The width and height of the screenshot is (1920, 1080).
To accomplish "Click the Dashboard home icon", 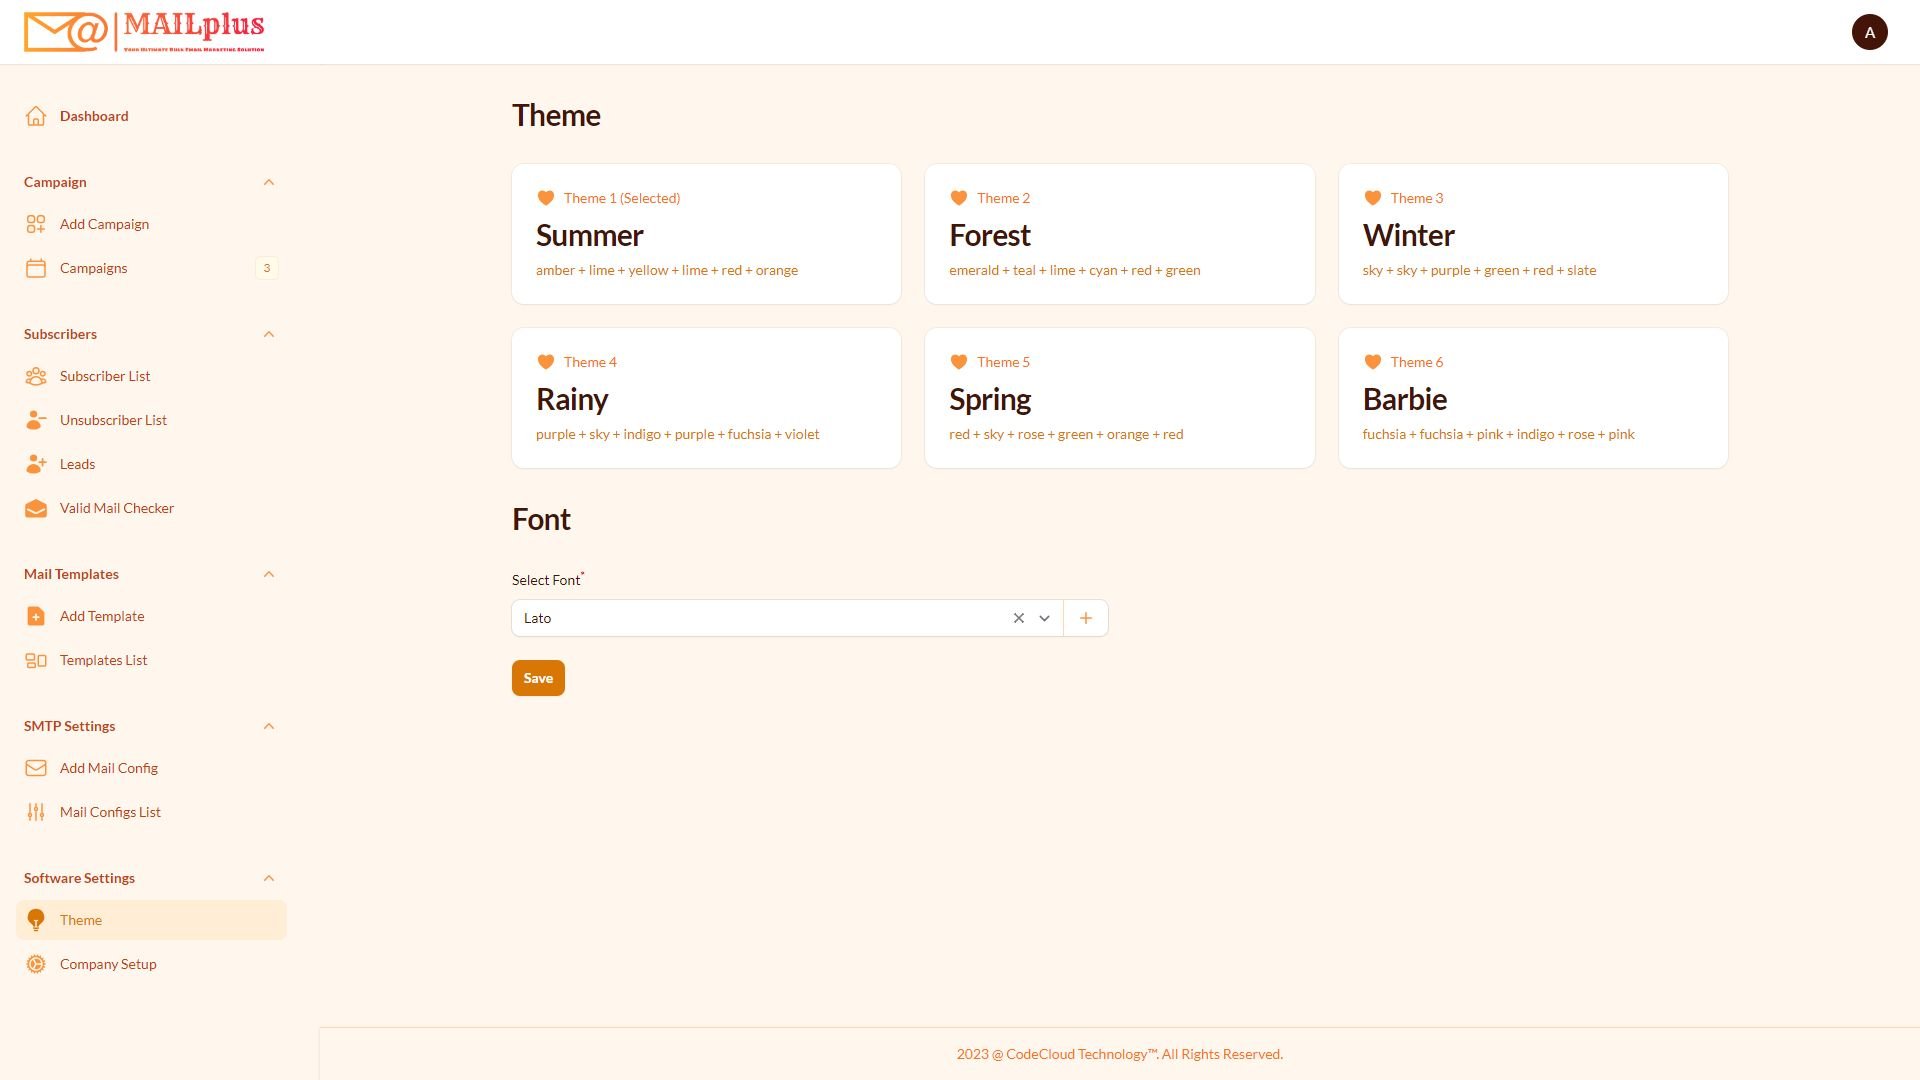I will pos(36,116).
